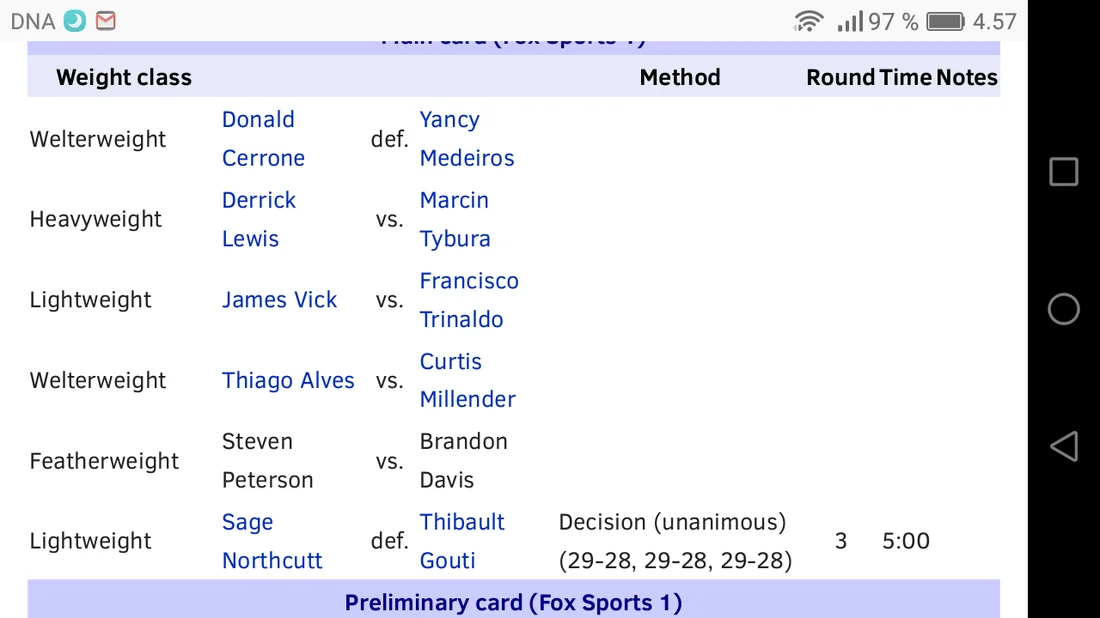Tap the cellular signal bars icon
Viewport: 1100px width, 618px height.
click(850, 21)
